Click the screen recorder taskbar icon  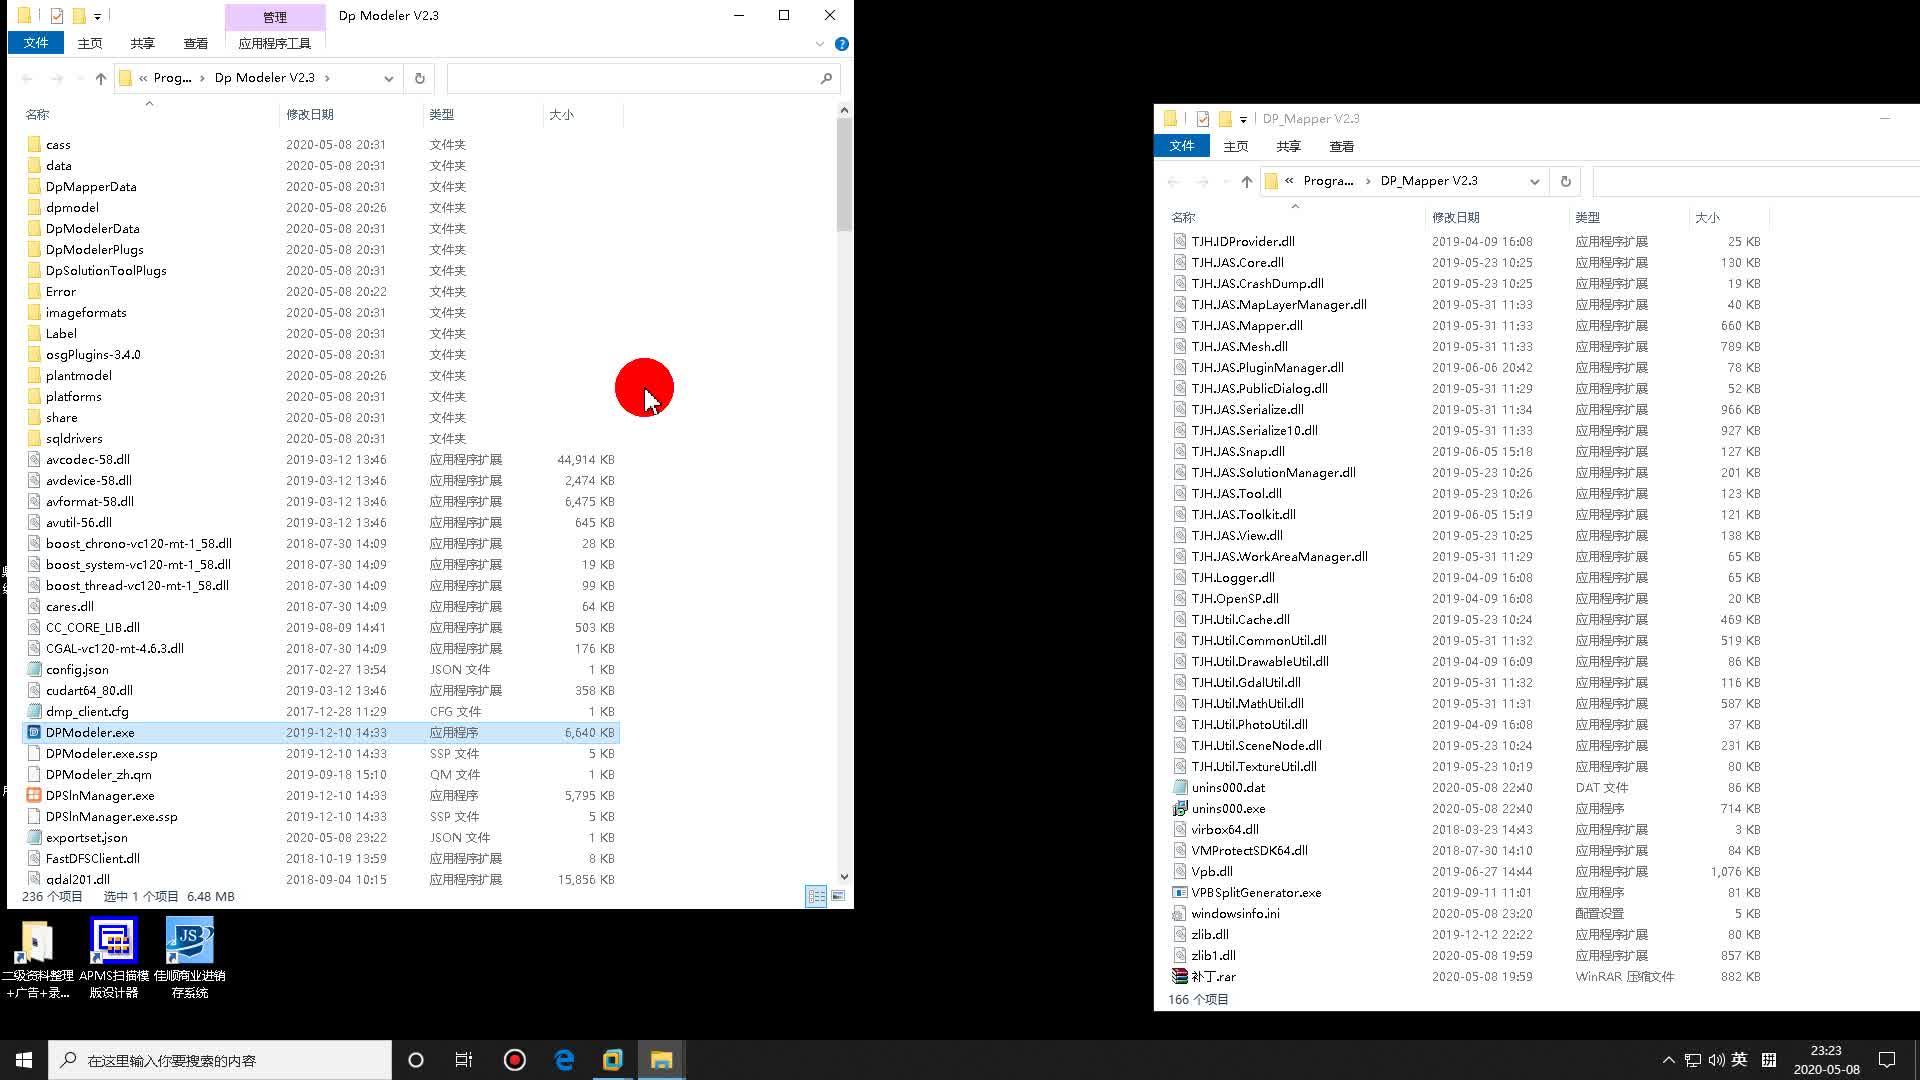click(x=515, y=1060)
